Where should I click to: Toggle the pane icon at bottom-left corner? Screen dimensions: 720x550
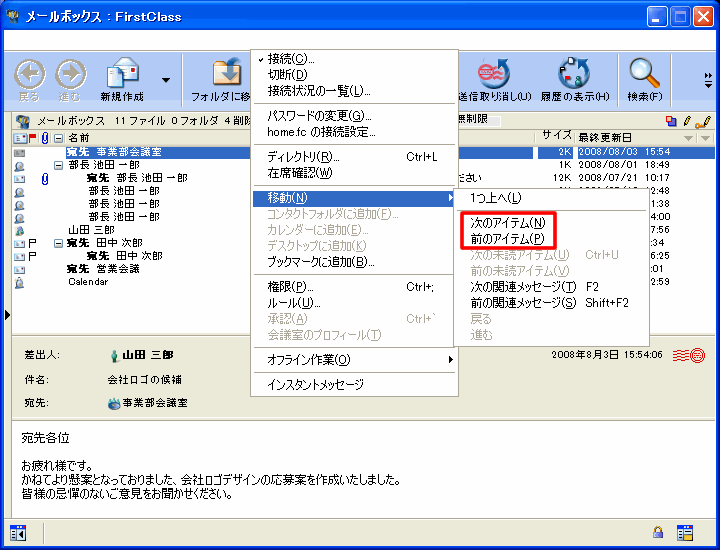[x=18, y=532]
